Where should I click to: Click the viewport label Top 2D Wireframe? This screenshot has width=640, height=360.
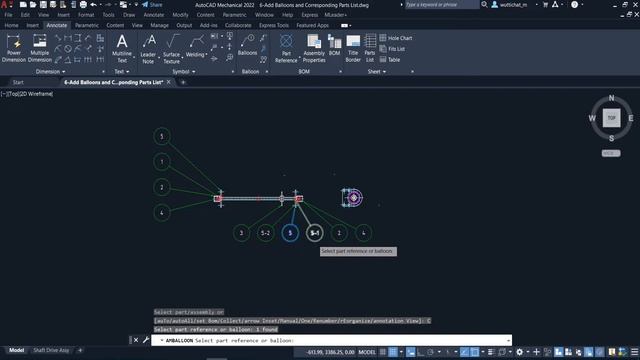27,94
